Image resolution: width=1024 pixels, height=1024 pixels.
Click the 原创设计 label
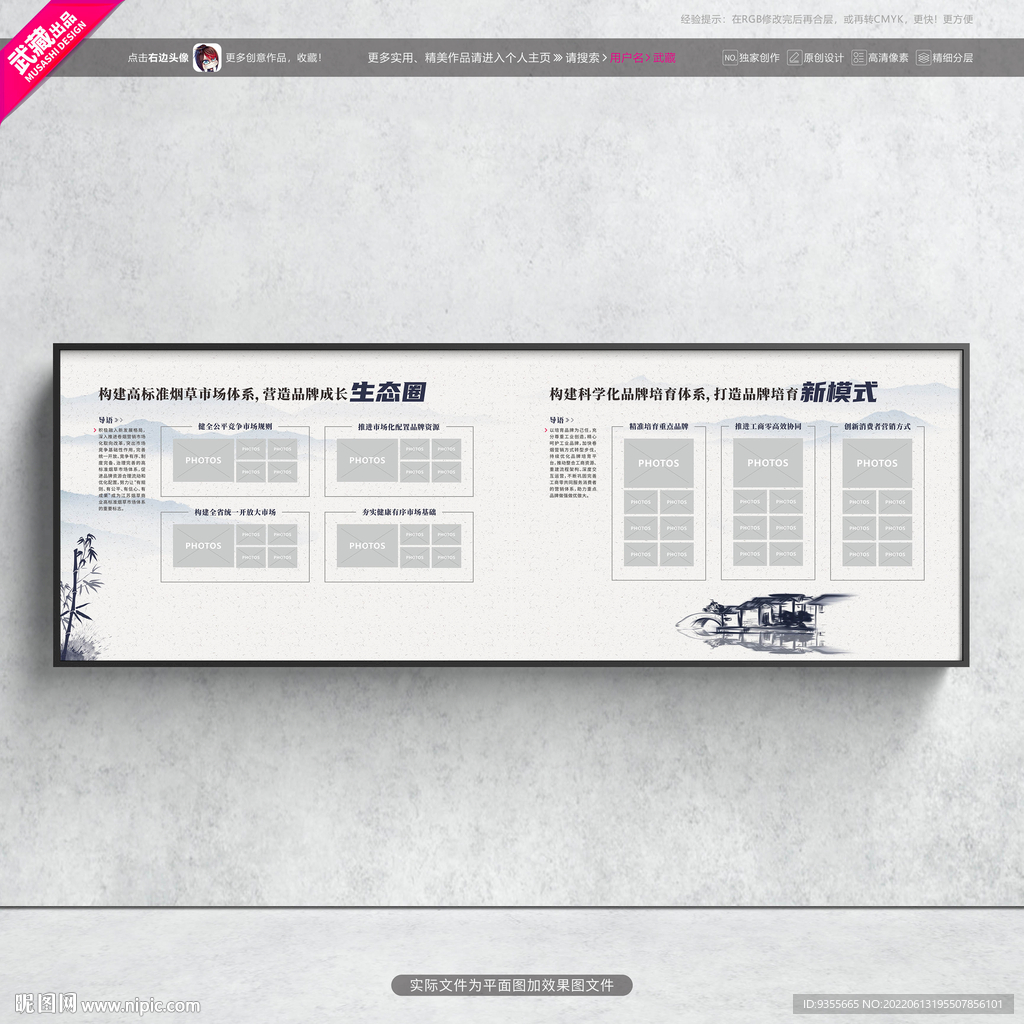824,57
